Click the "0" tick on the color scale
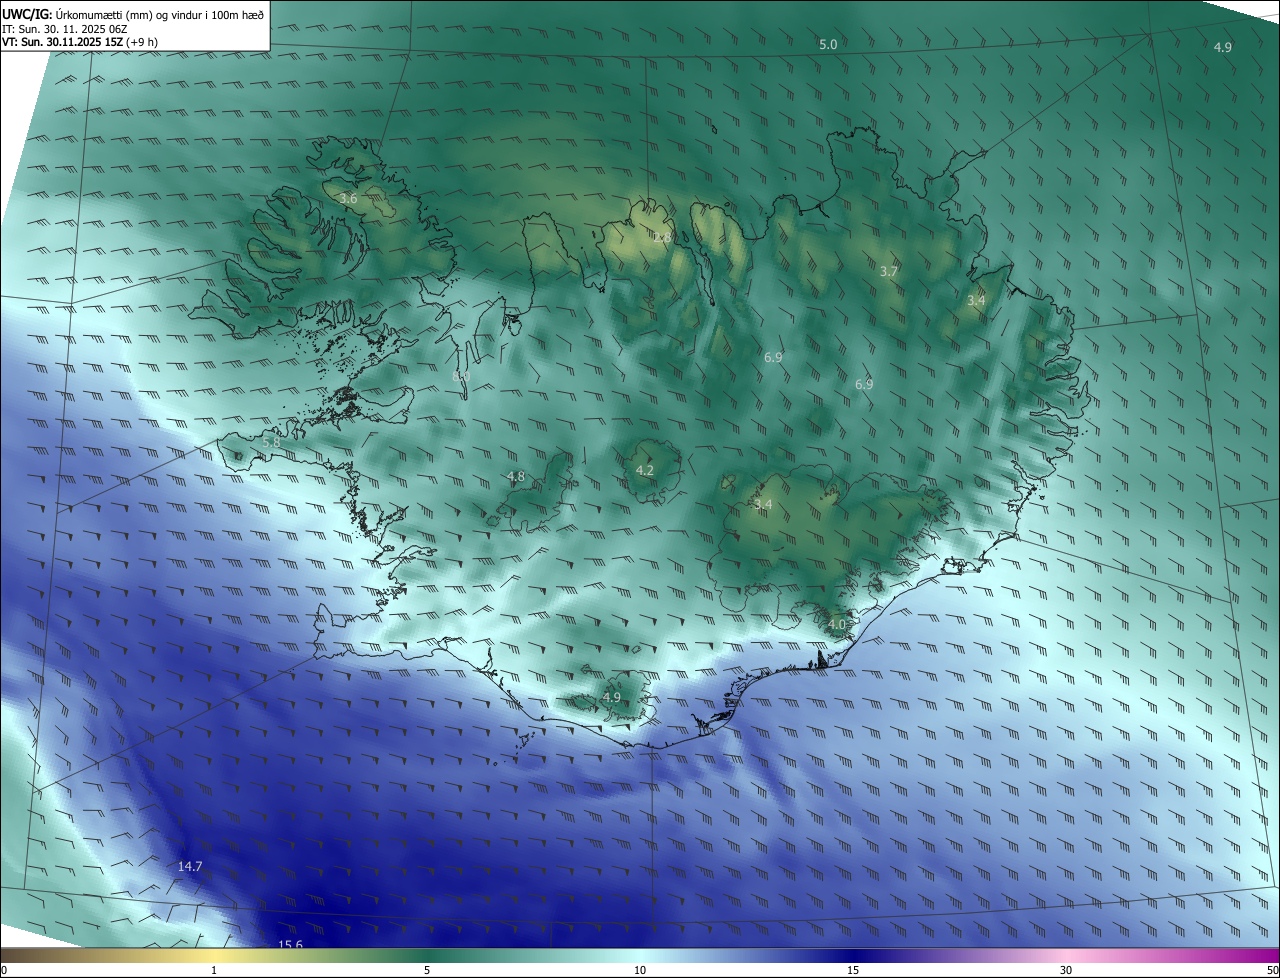 [4, 970]
